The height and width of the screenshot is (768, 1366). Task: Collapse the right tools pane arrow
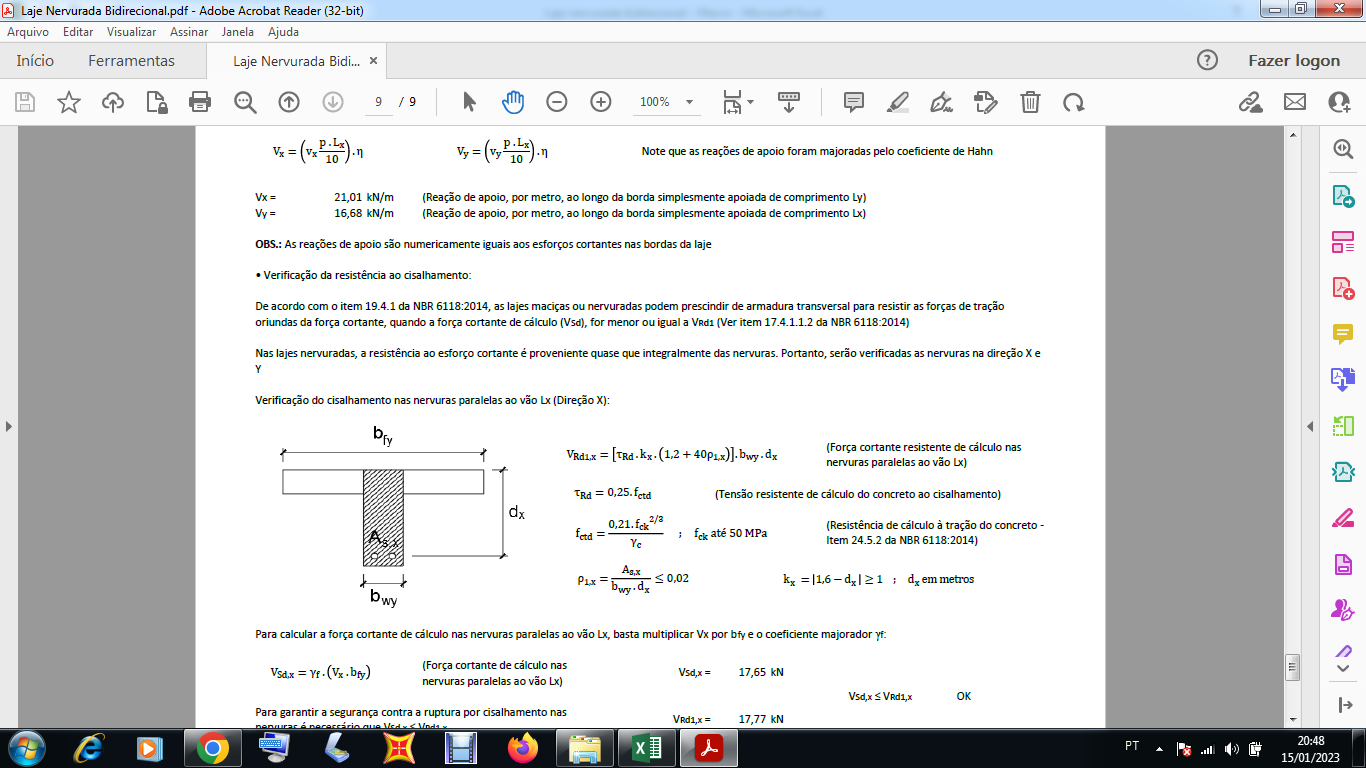[1311, 426]
